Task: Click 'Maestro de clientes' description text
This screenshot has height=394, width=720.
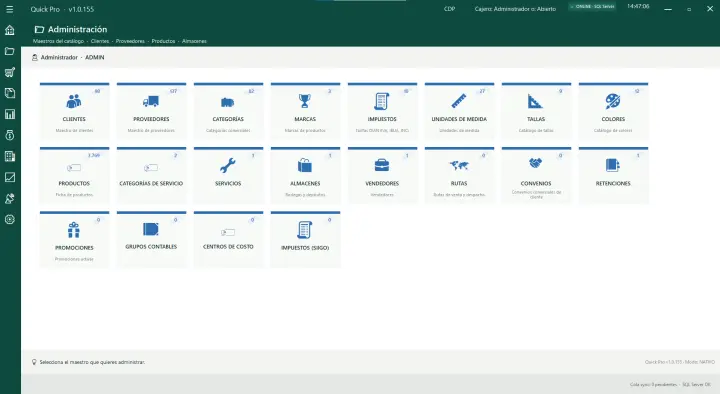Action: 74,131
